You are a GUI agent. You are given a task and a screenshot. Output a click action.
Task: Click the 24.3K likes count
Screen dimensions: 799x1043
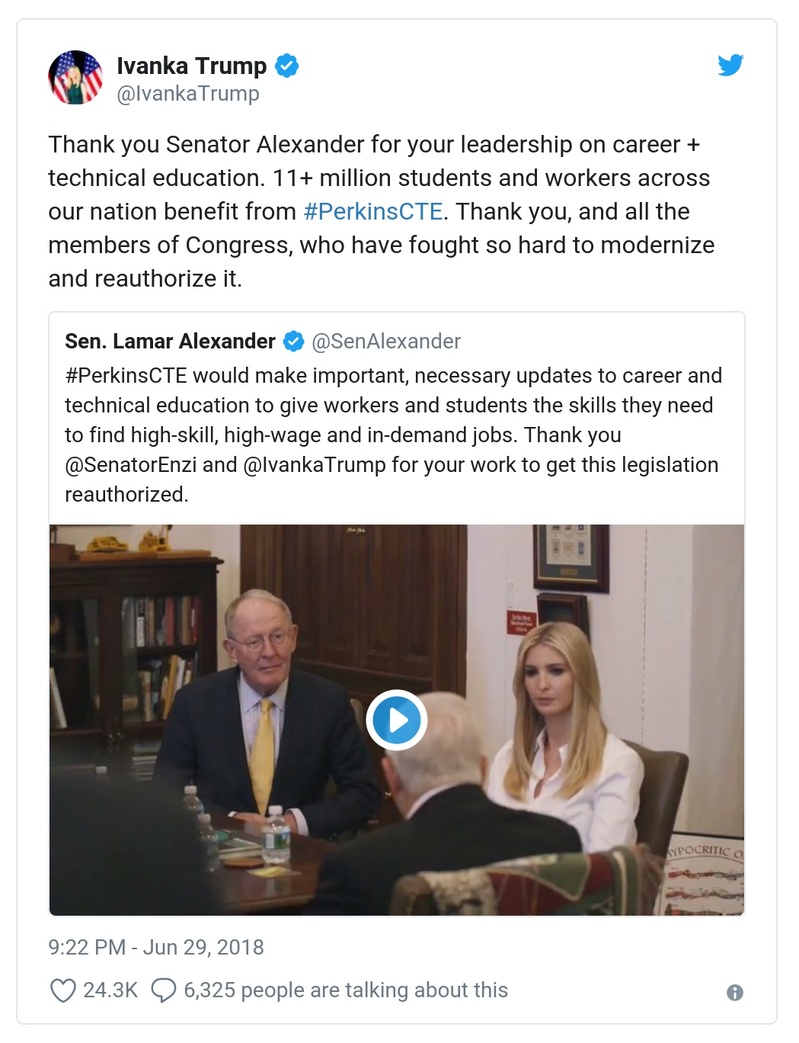tap(111, 990)
